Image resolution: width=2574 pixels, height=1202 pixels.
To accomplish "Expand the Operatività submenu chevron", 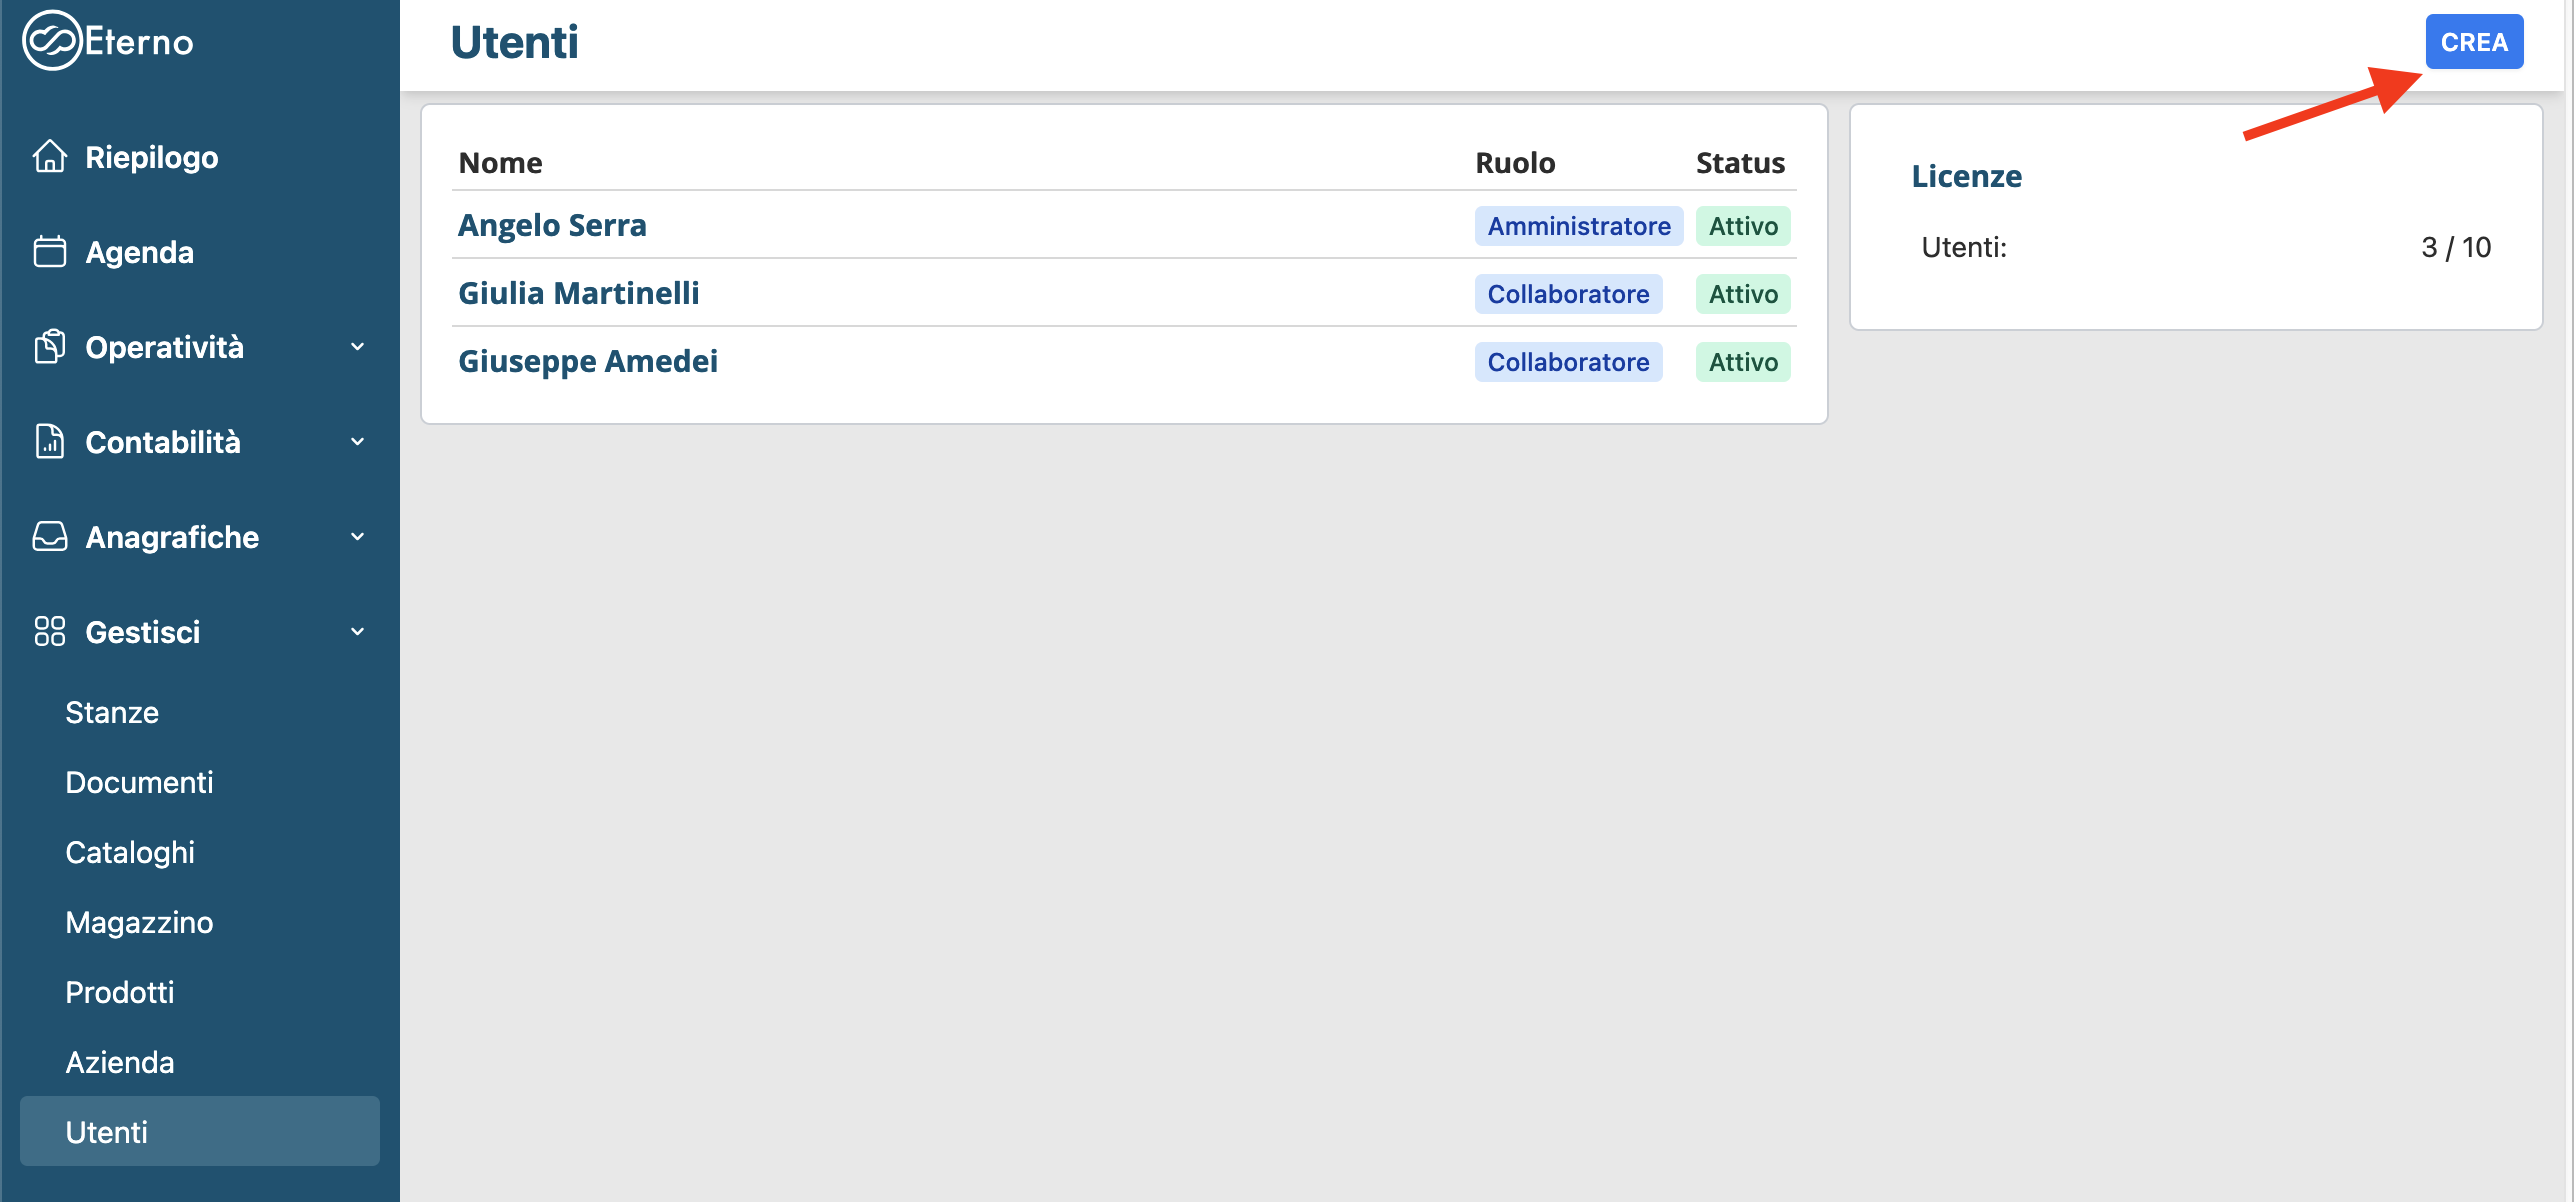I will pyautogui.click(x=357, y=347).
